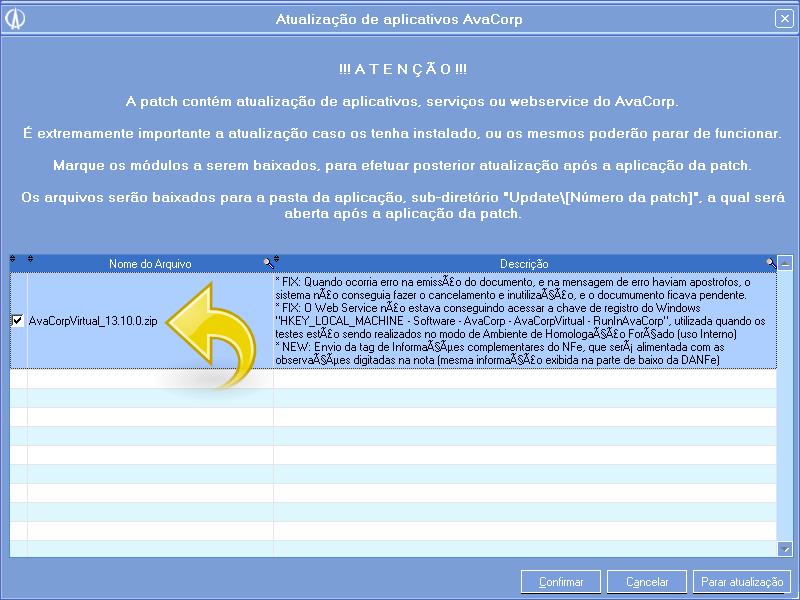The height and width of the screenshot is (600, 800).
Task: Sort by Nome do Arquivo column header
Action: 150,264
